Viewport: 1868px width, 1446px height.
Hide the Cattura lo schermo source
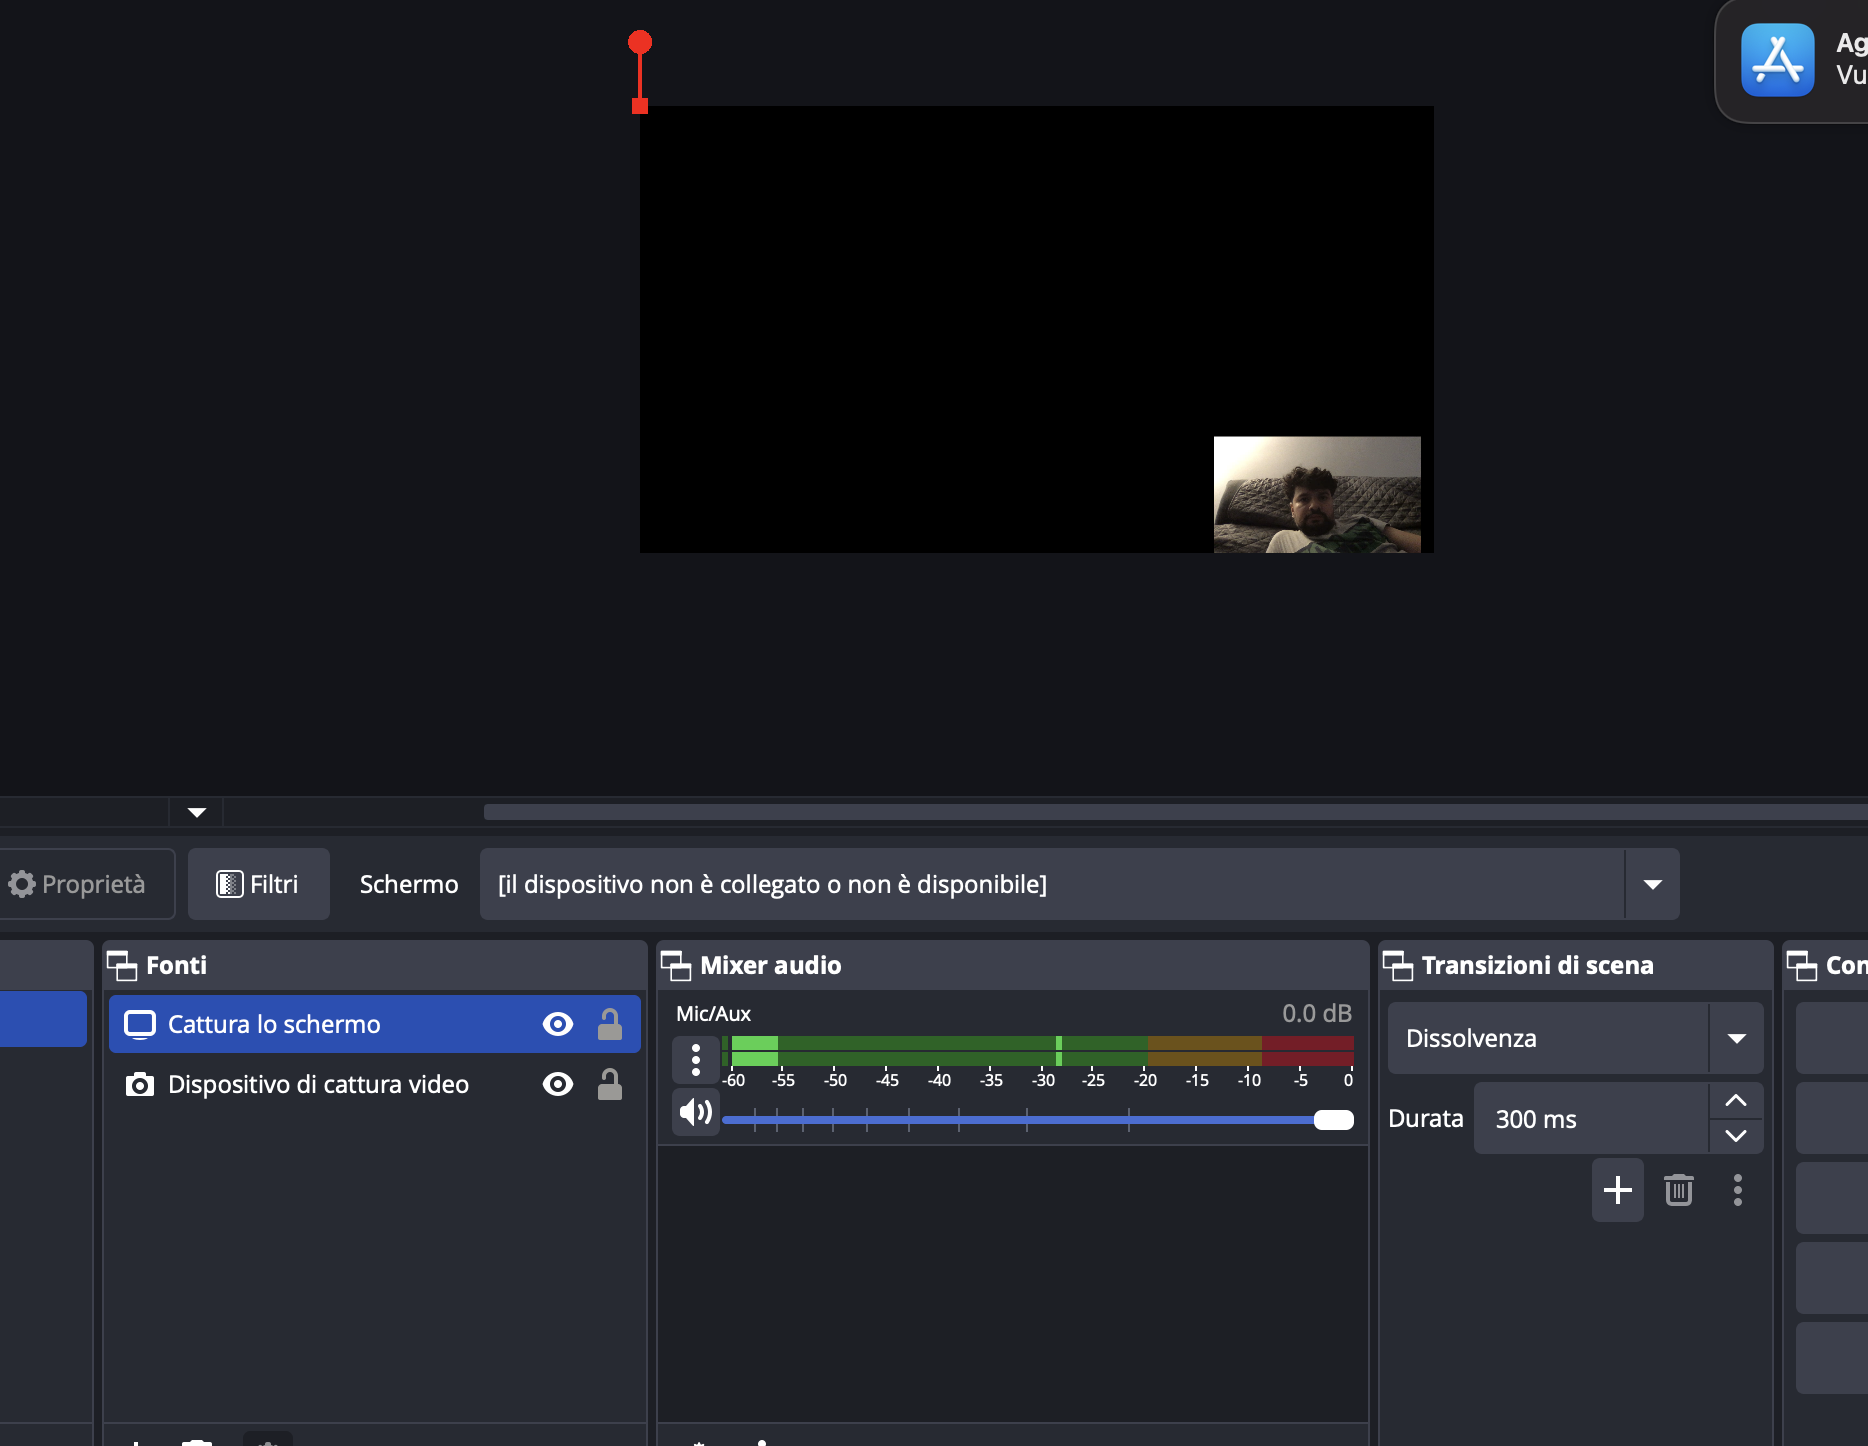[558, 1024]
